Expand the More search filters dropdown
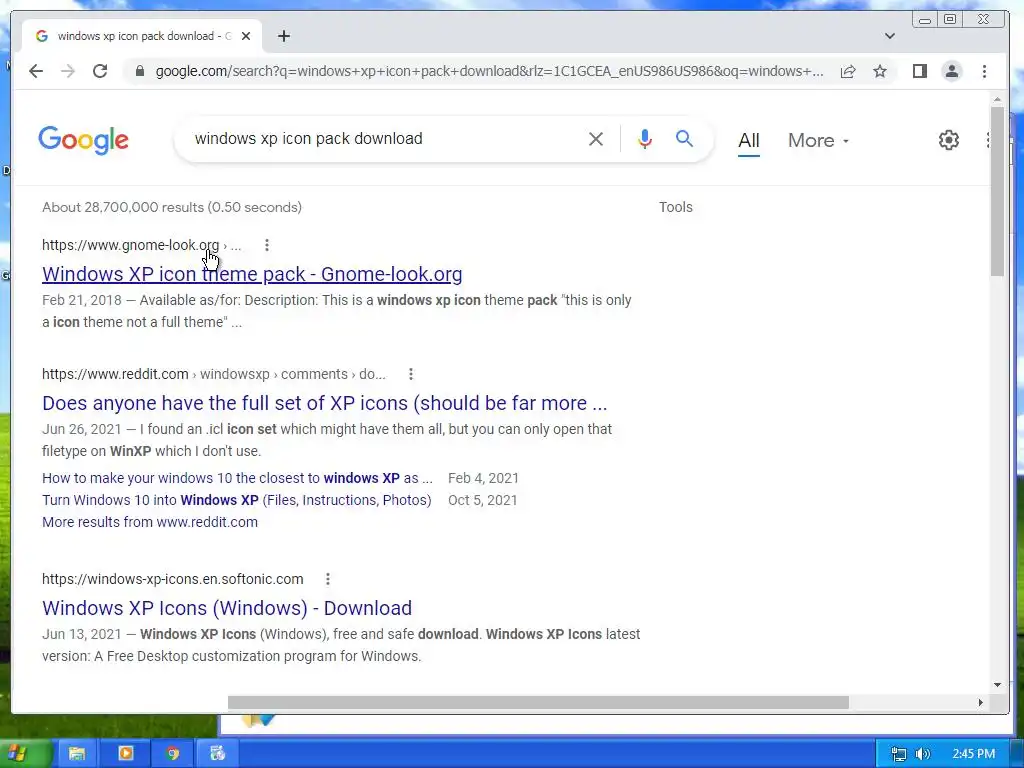Image resolution: width=1024 pixels, height=768 pixels. 818,140
